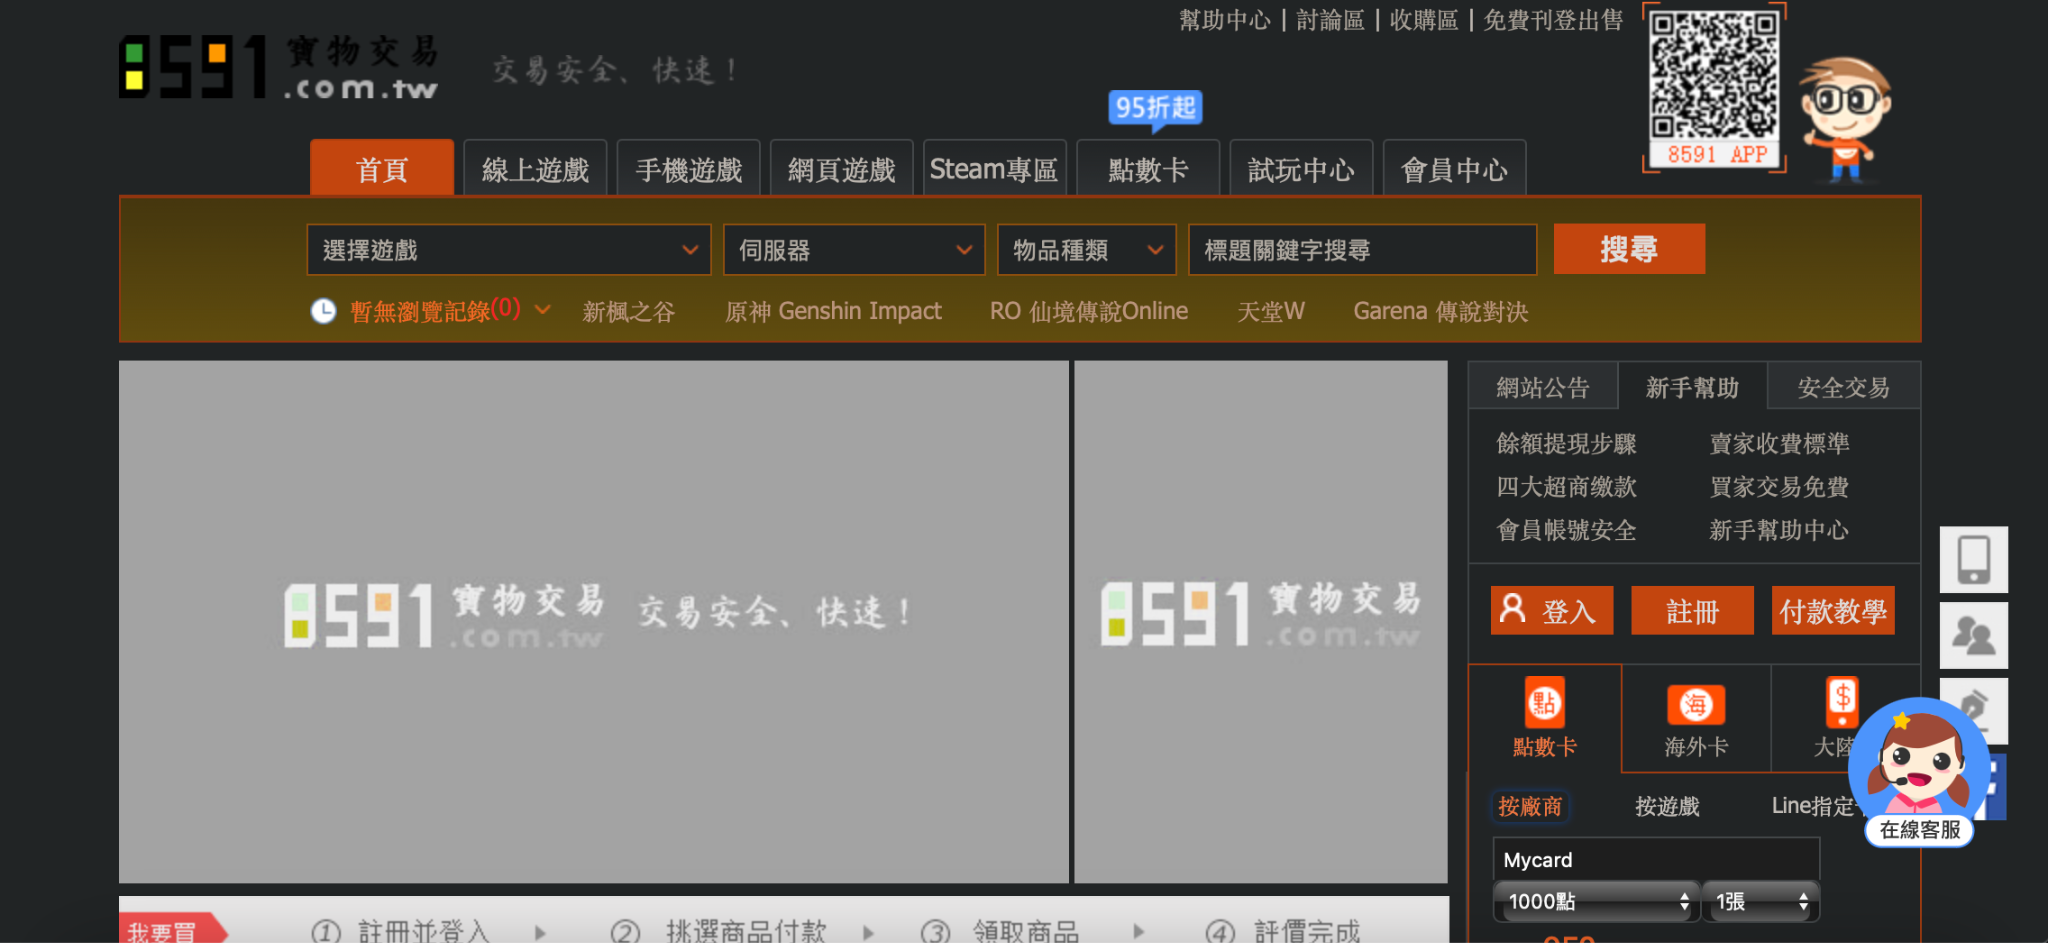This screenshot has width=2048, height=943.
Task: Switch to the 網站公告 tab
Action: pos(1543,387)
